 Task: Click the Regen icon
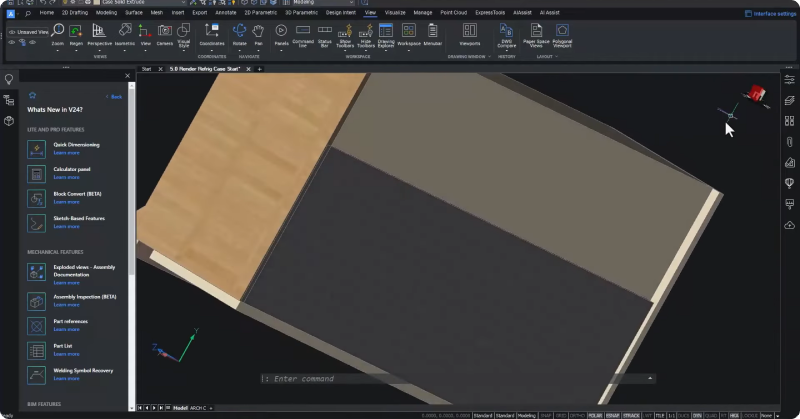tap(76, 35)
